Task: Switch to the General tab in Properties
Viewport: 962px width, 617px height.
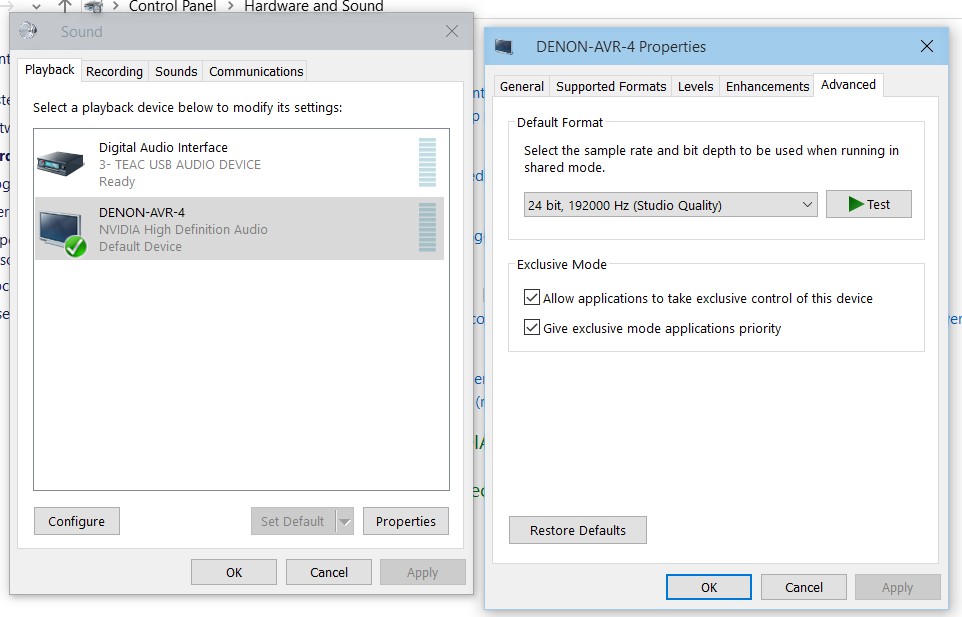Action: [521, 86]
